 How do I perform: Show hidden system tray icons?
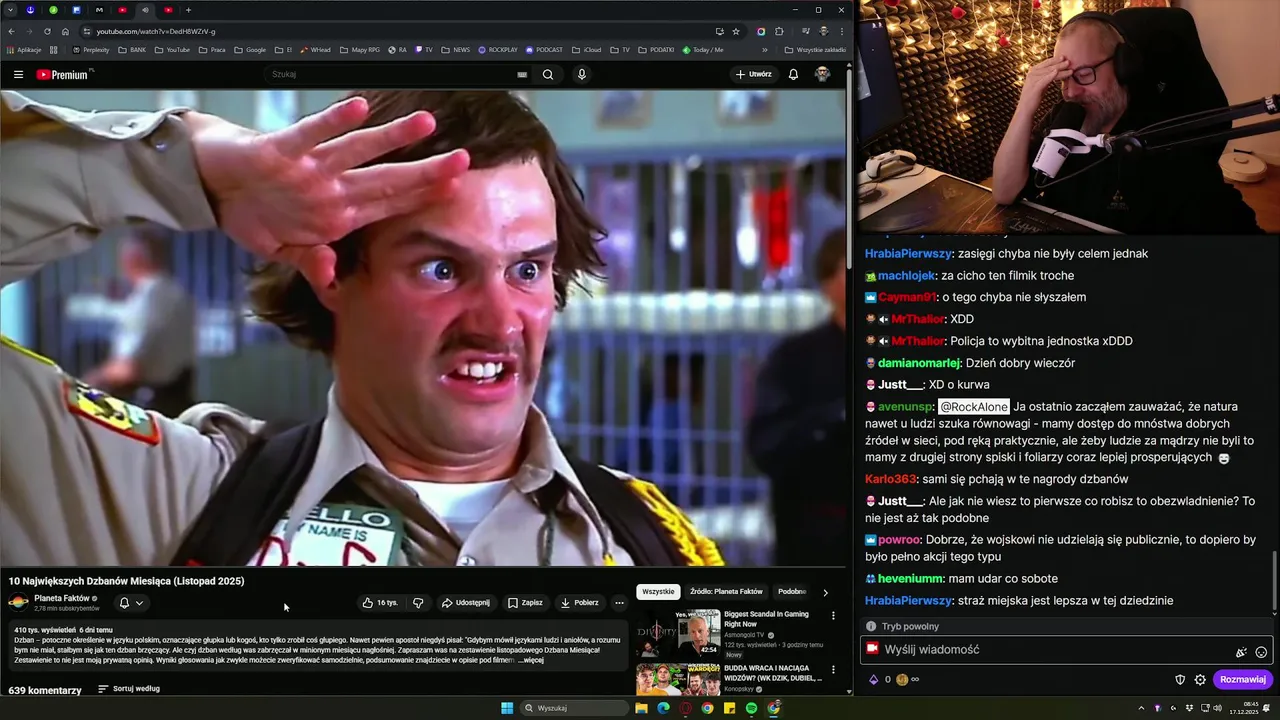coord(1141,708)
